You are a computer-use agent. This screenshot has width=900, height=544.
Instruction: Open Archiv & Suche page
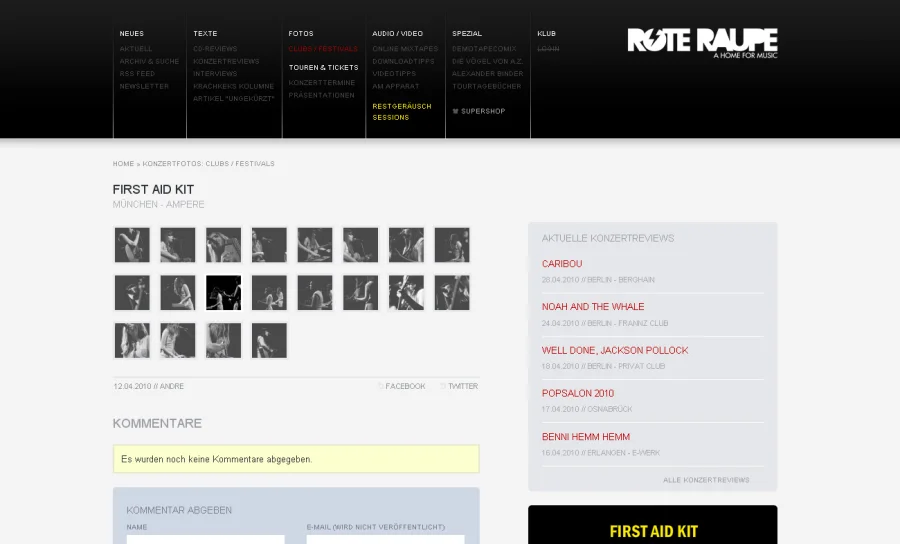[150, 61]
